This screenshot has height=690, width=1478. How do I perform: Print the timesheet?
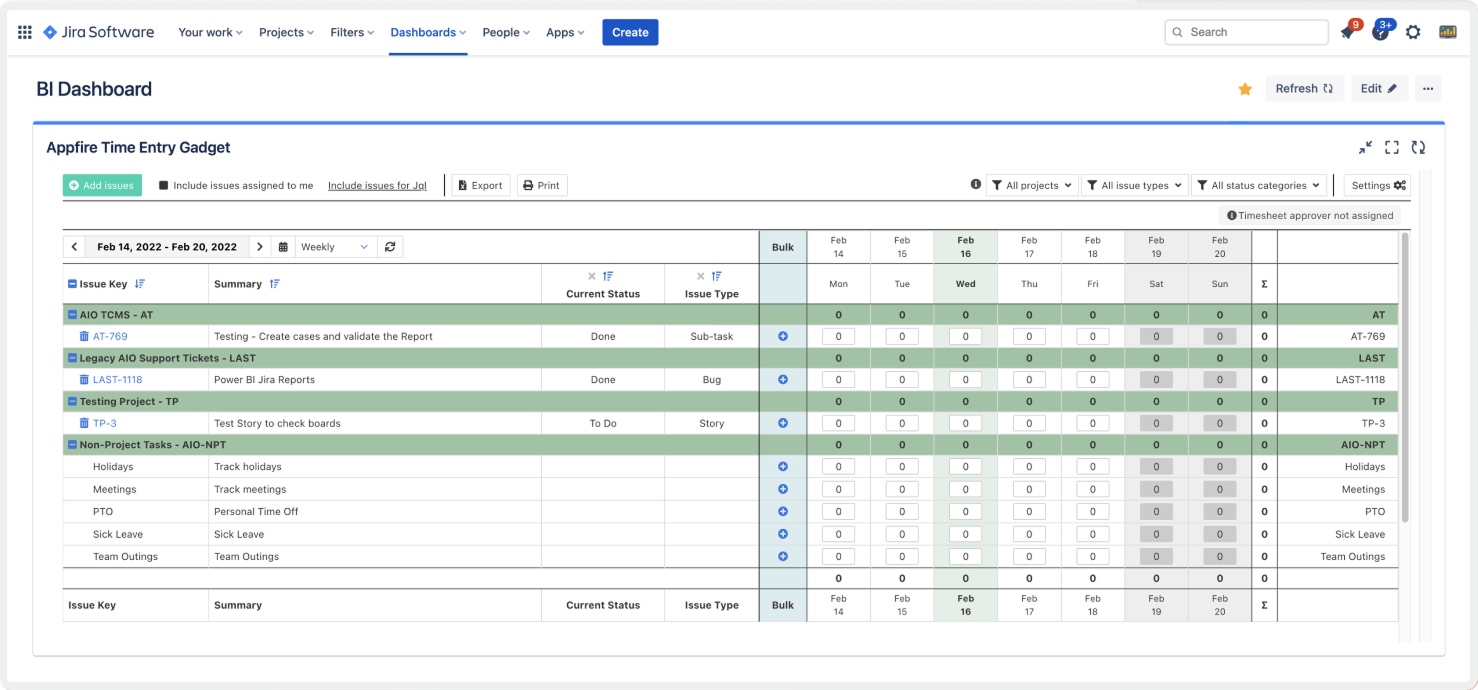coord(542,185)
